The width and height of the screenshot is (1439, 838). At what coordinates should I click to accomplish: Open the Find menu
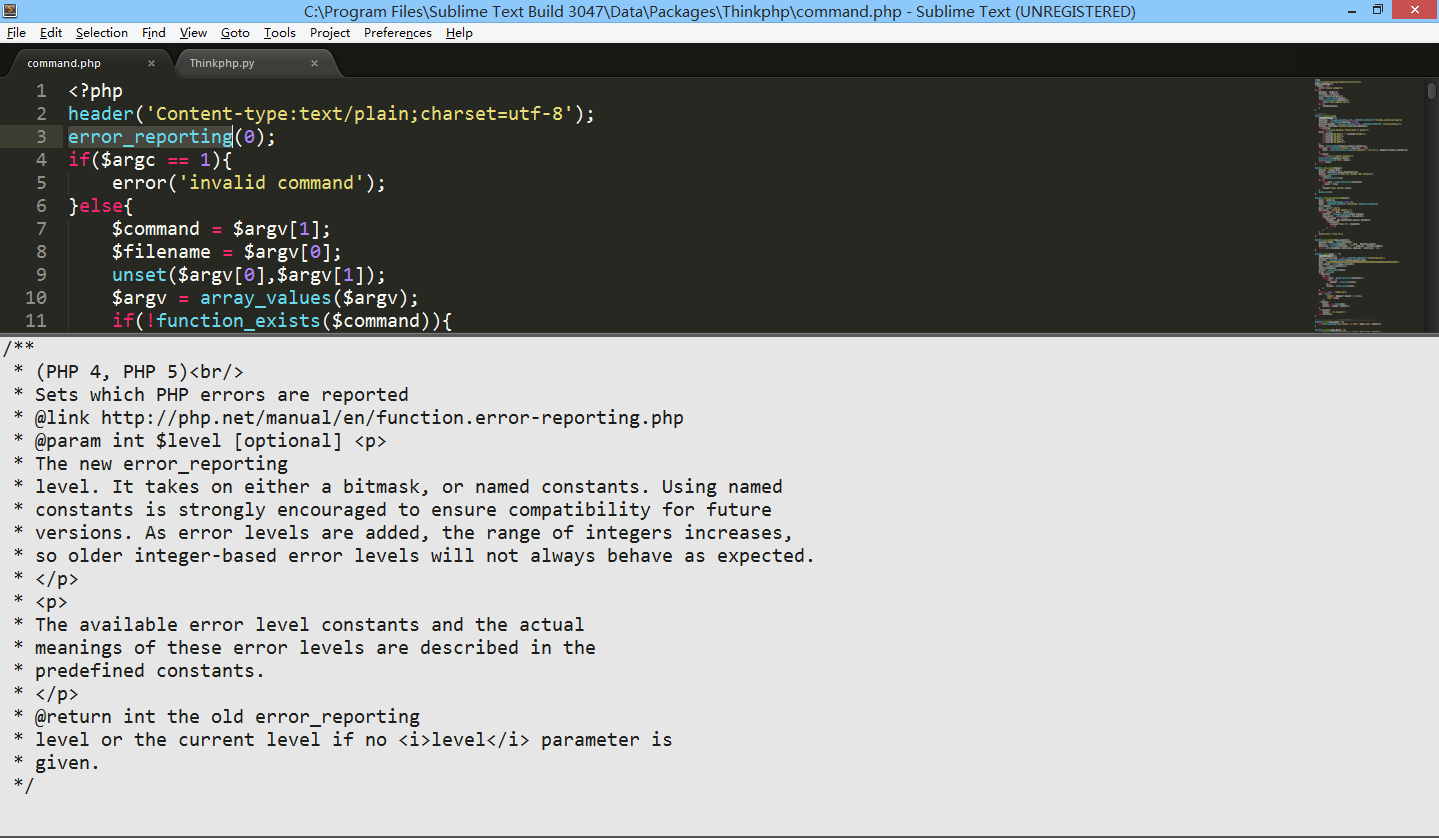154,33
